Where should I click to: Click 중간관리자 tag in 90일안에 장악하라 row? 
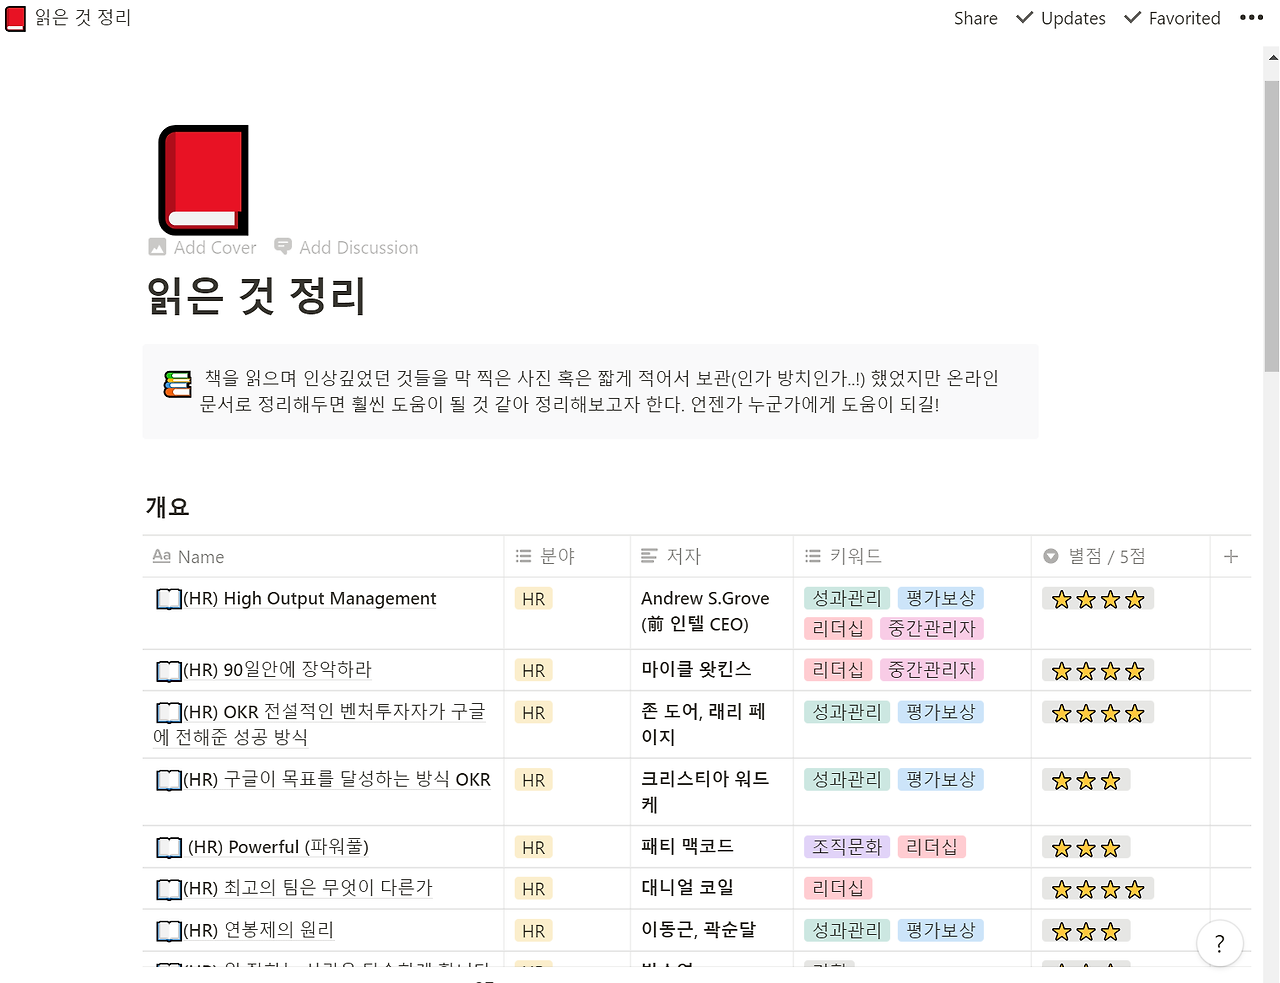point(932,670)
